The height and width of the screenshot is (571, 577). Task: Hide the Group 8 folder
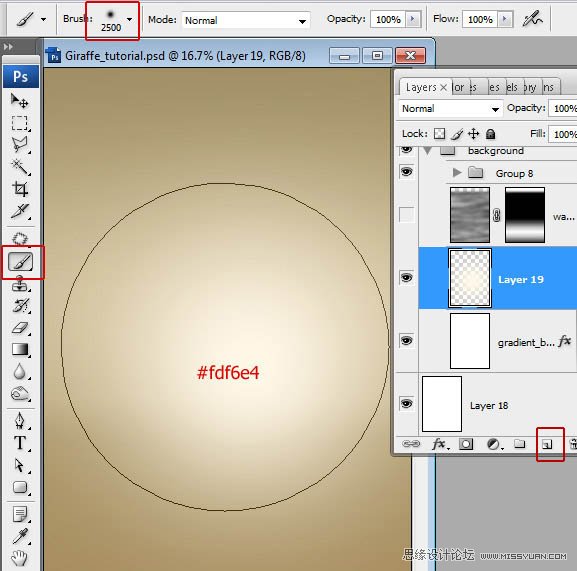coord(406,172)
